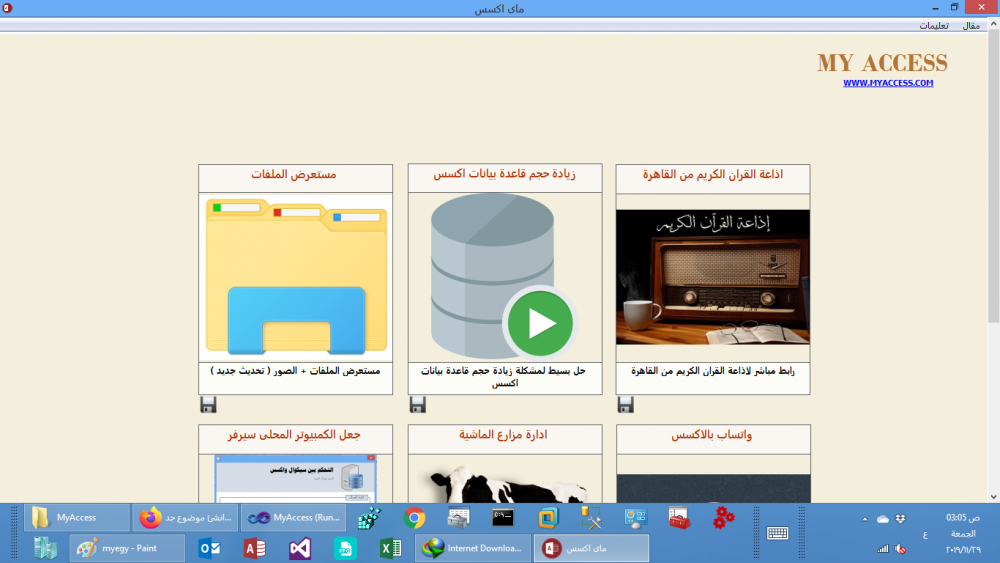Screen dimensions: 1000x563
Task: Open جعل الكمبيوتر المحلى سيرفر card title
Action: tap(294, 435)
